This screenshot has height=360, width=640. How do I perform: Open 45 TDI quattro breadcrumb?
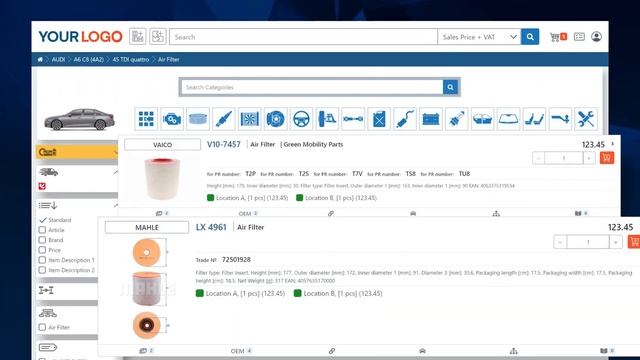131,60
